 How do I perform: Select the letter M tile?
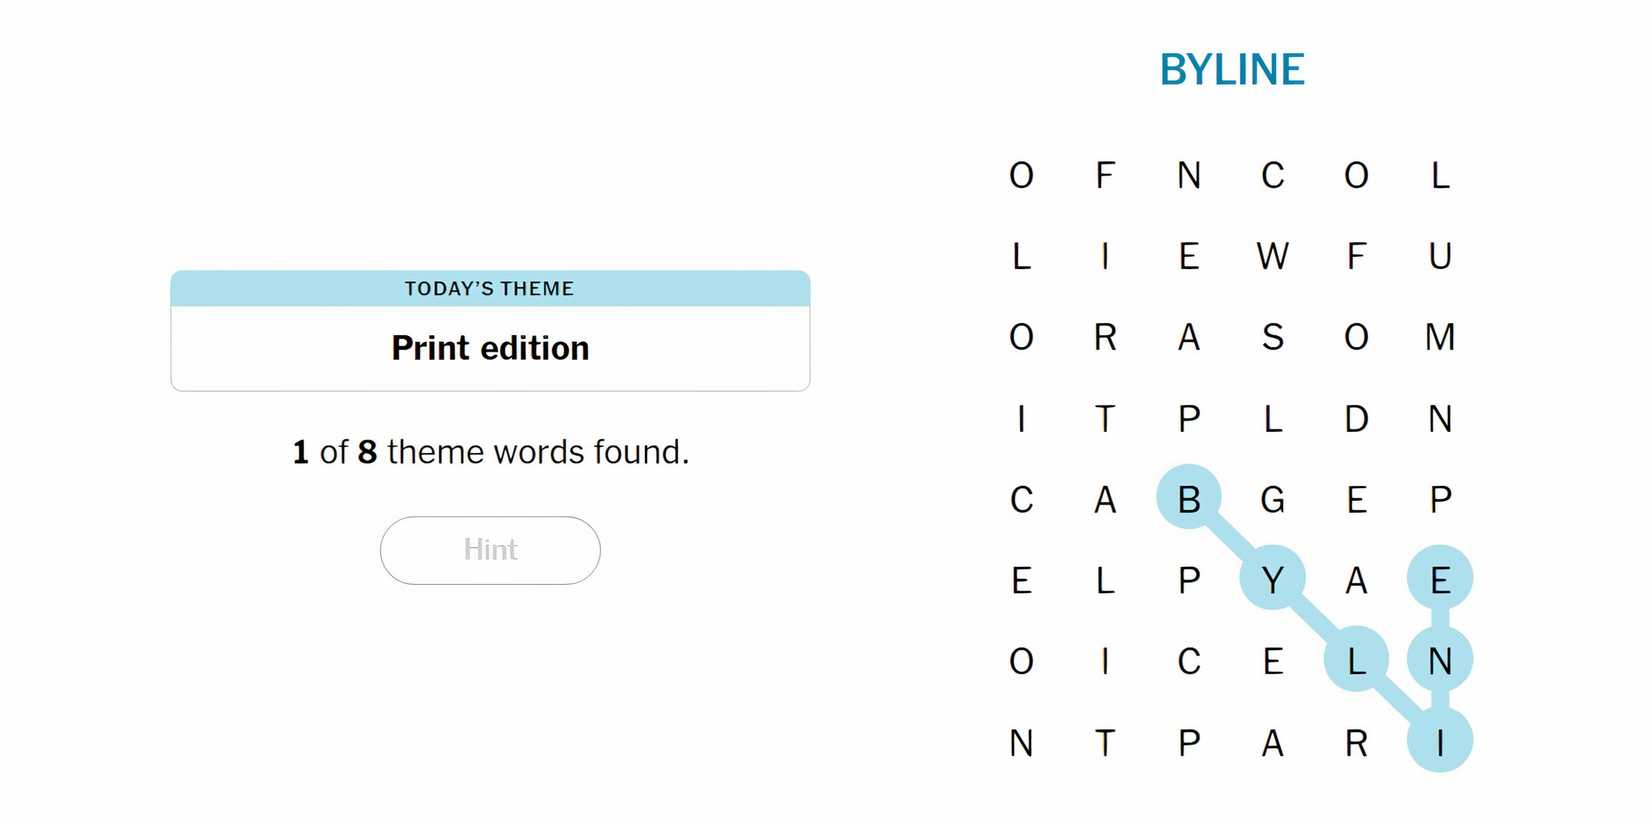1440,338
